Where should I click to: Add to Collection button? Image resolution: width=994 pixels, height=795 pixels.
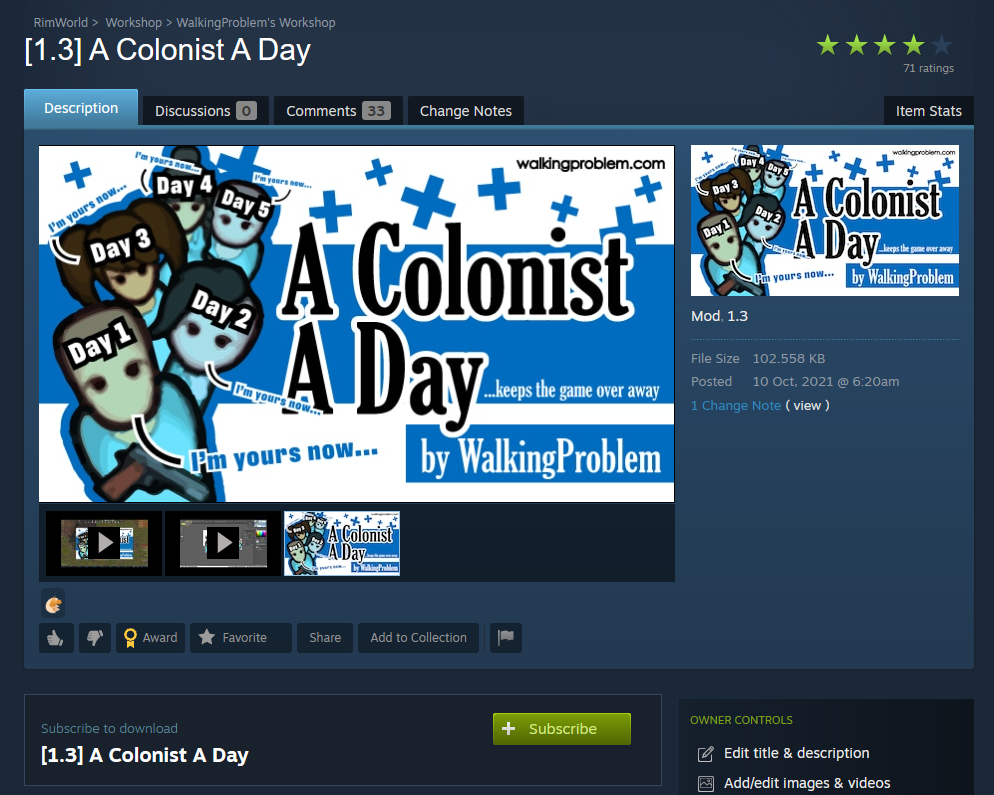tap(418, 638)
